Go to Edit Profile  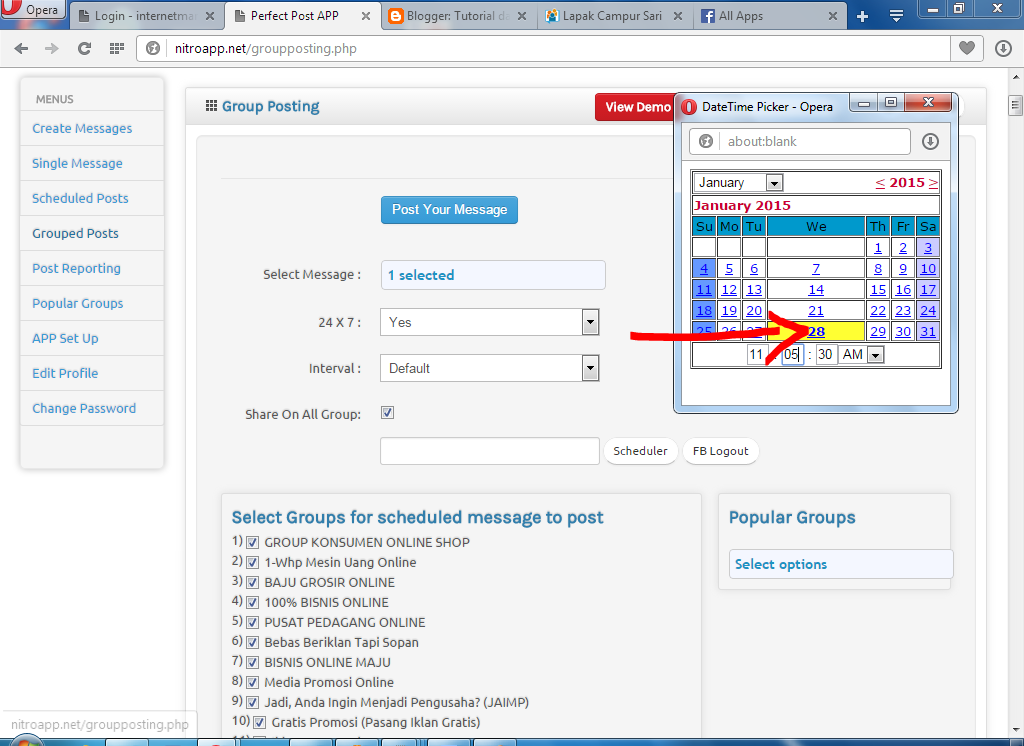click(x=65, y=374)
